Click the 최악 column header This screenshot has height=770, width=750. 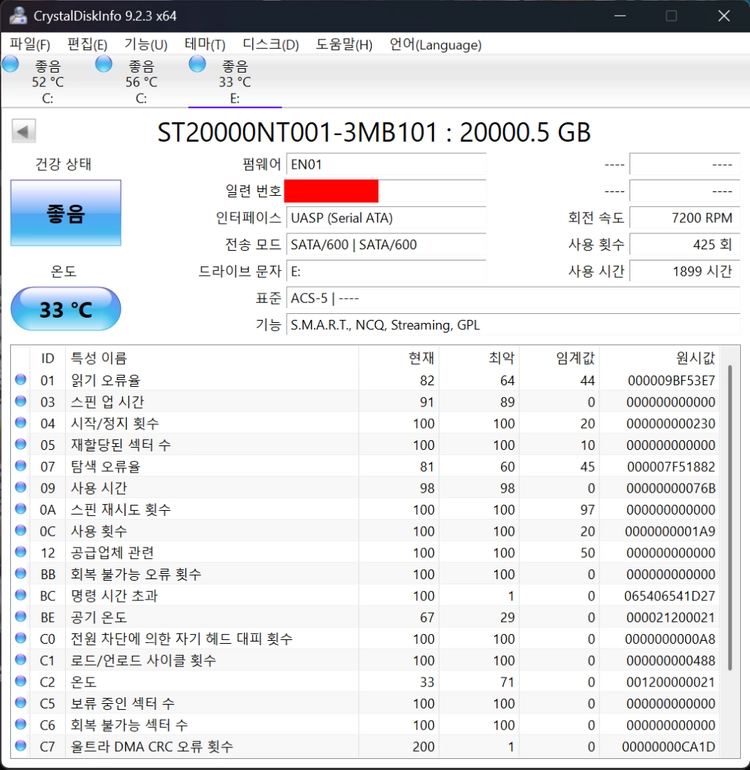coord(479,358)
